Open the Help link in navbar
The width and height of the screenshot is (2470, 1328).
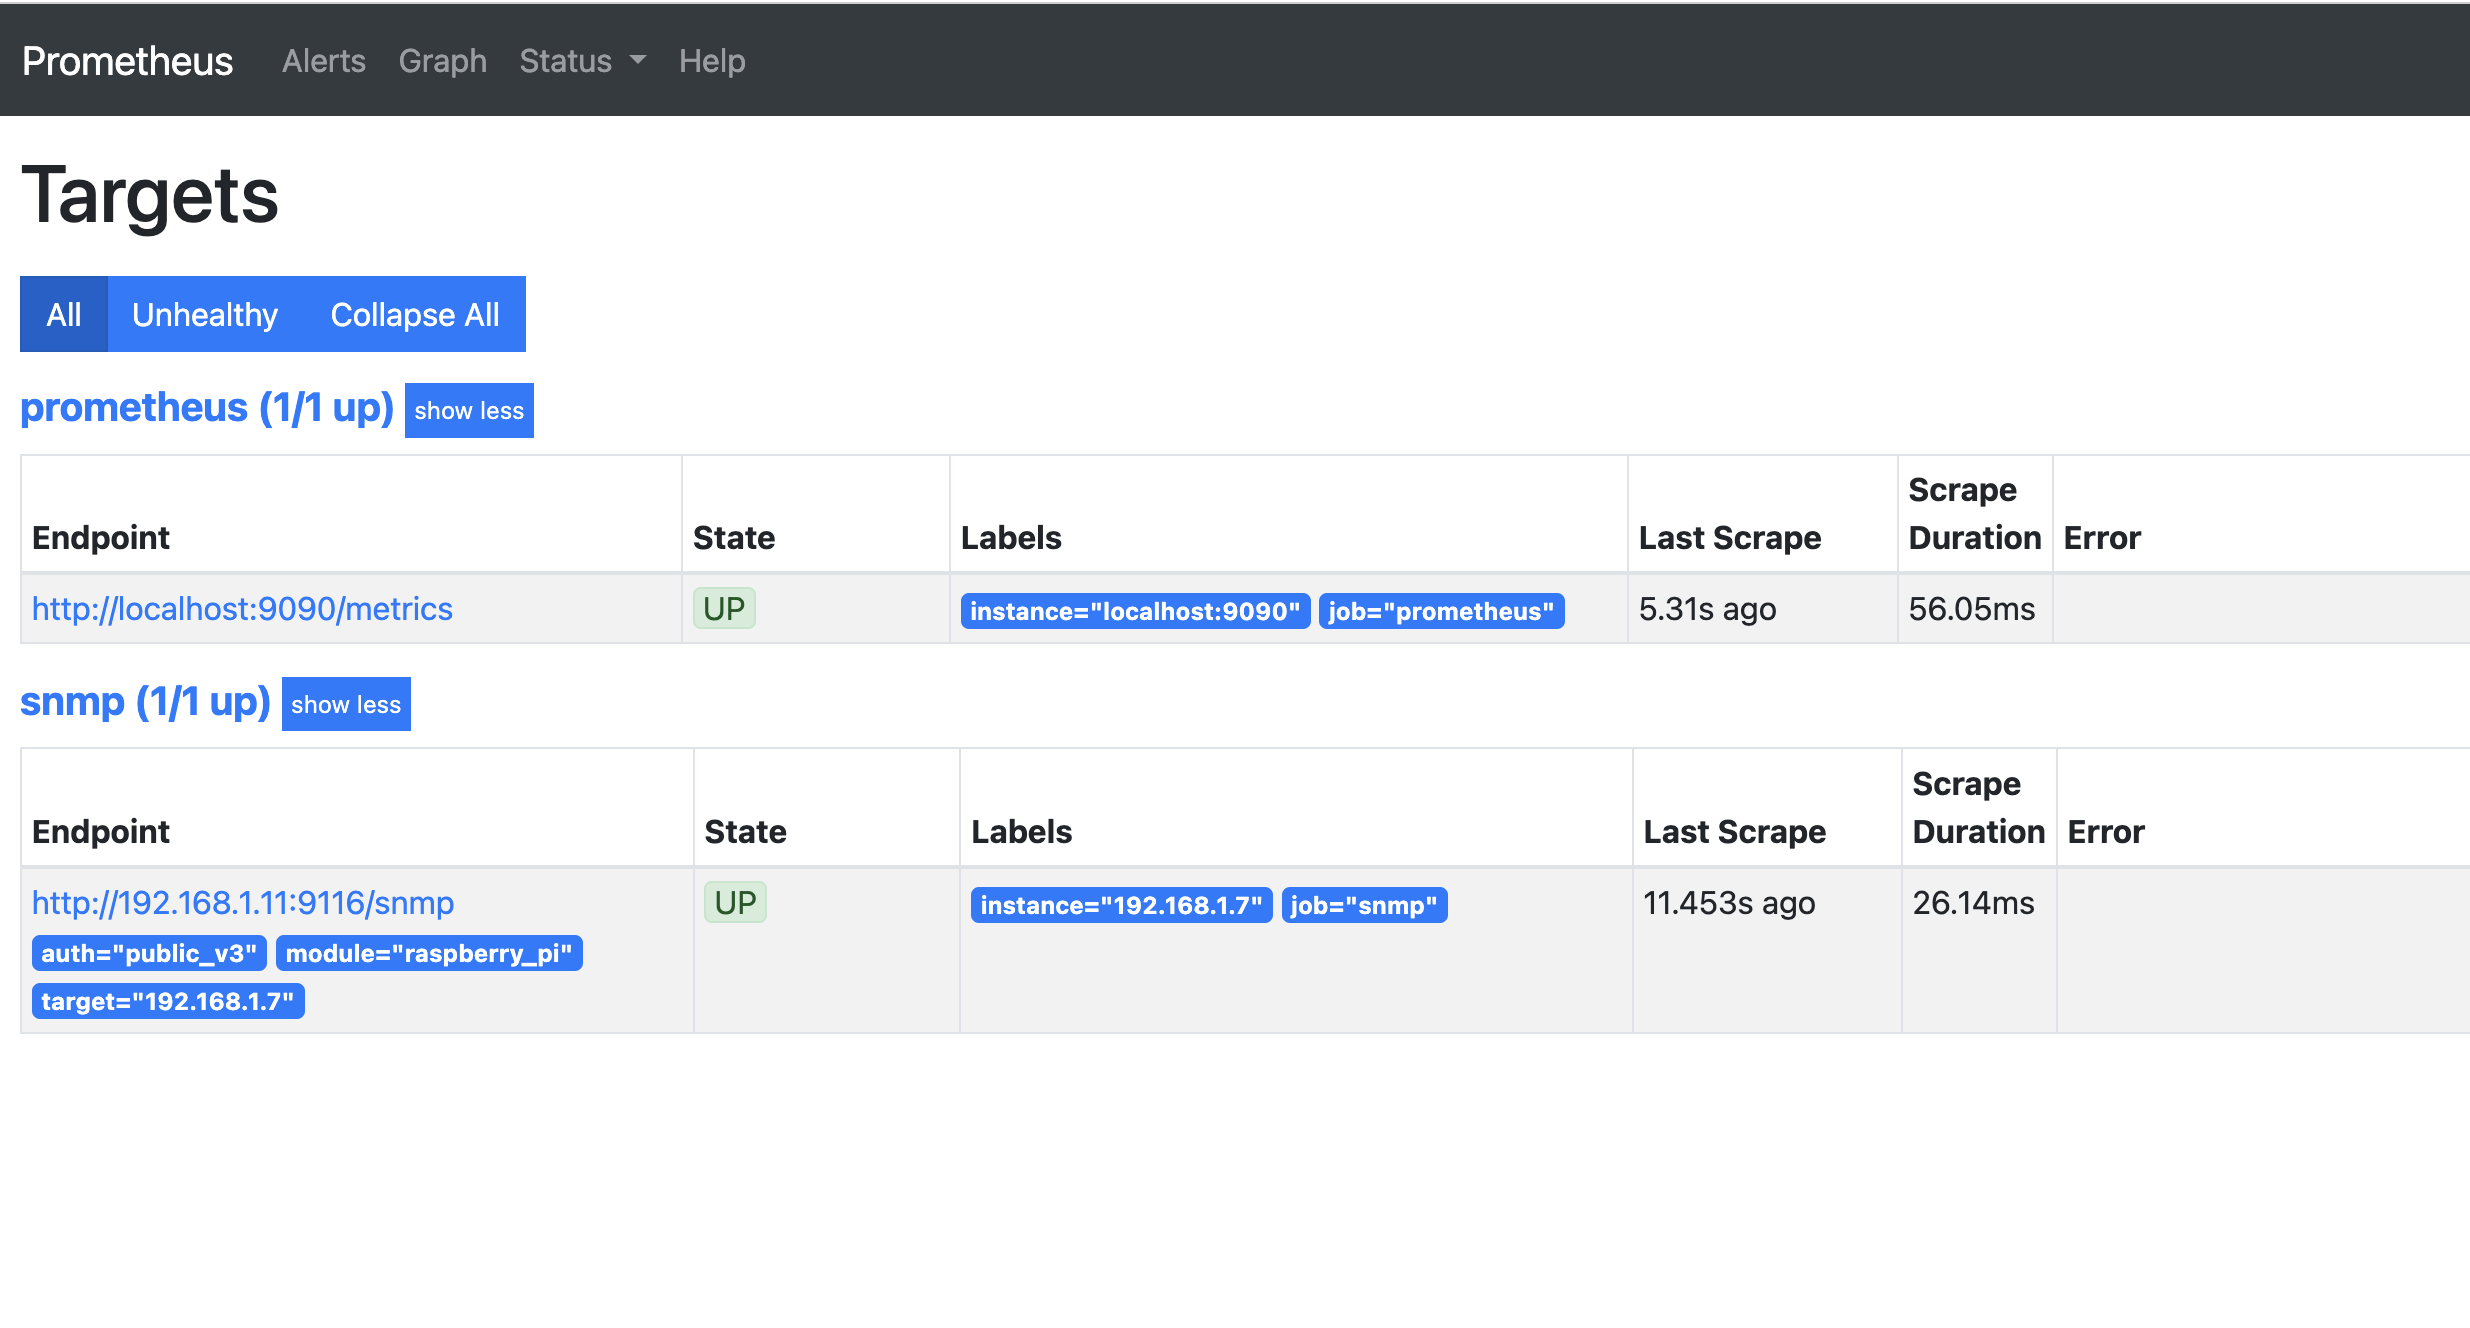click(711, 61)
